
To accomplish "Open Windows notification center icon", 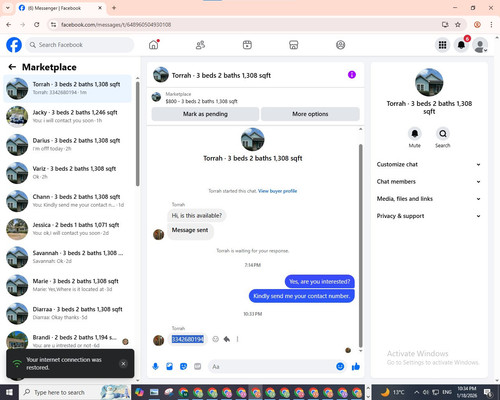I will [x=489, y=393].
